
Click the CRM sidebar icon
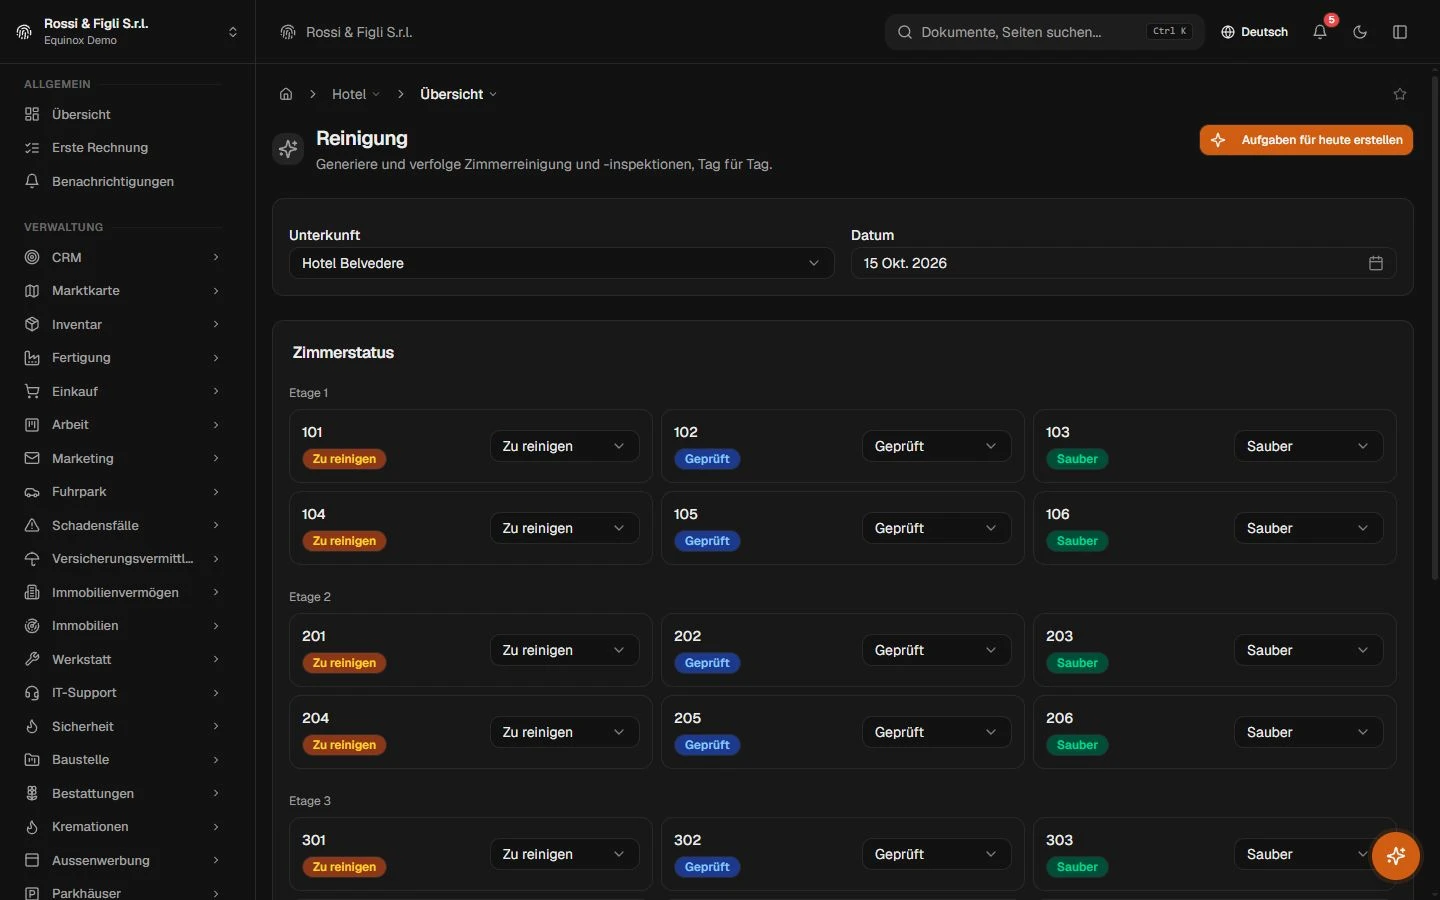tap(32, 257)
